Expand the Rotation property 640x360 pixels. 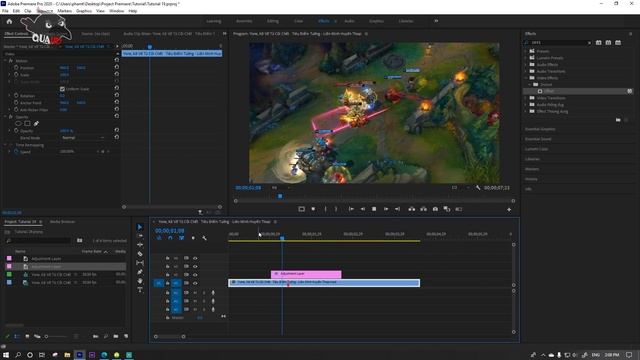tap(9, 96)
